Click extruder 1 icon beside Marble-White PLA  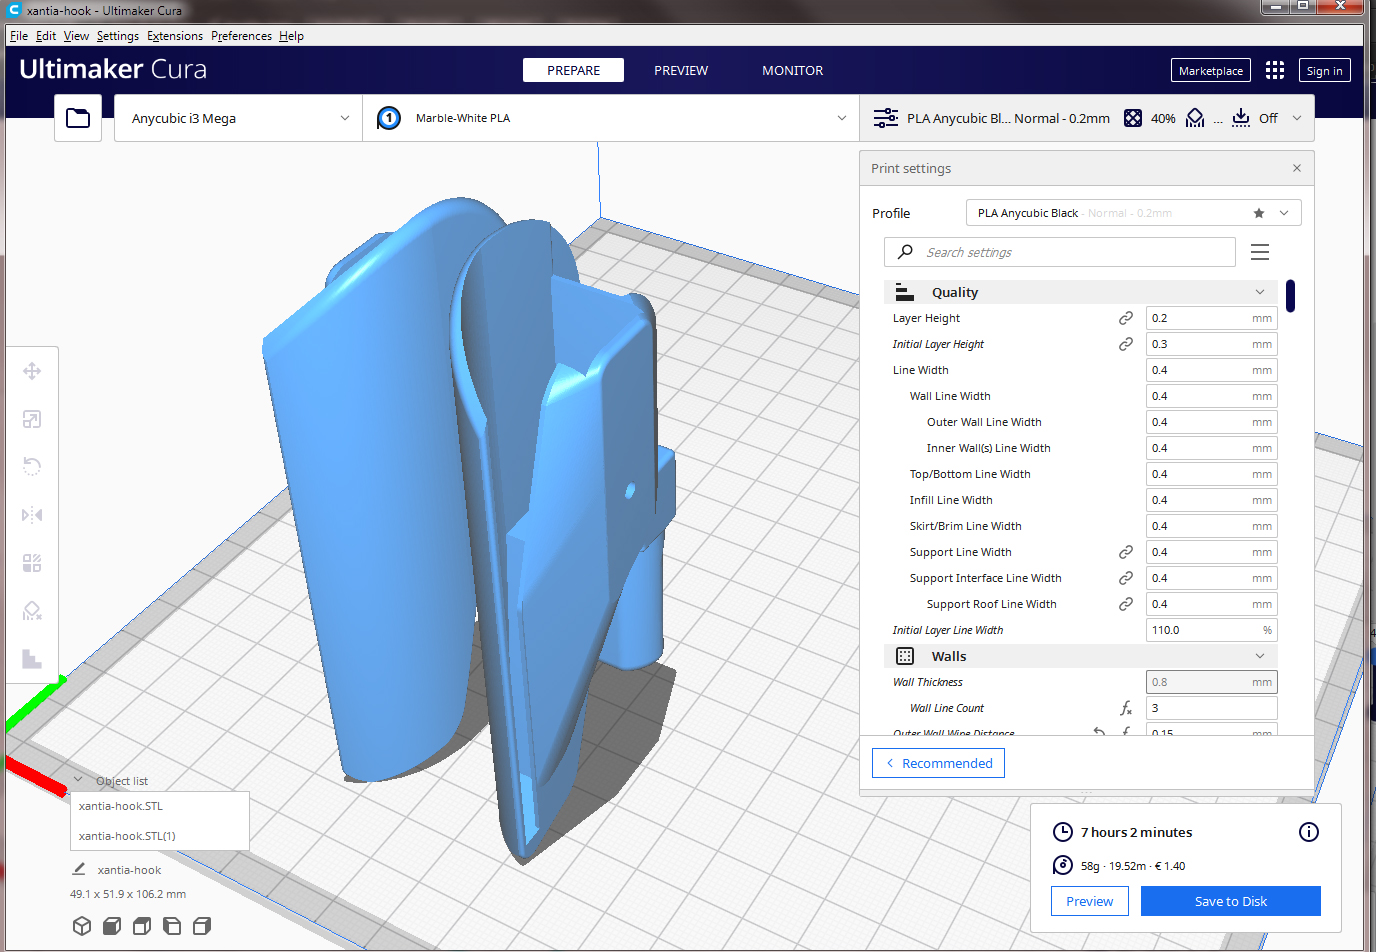[389, 118]
